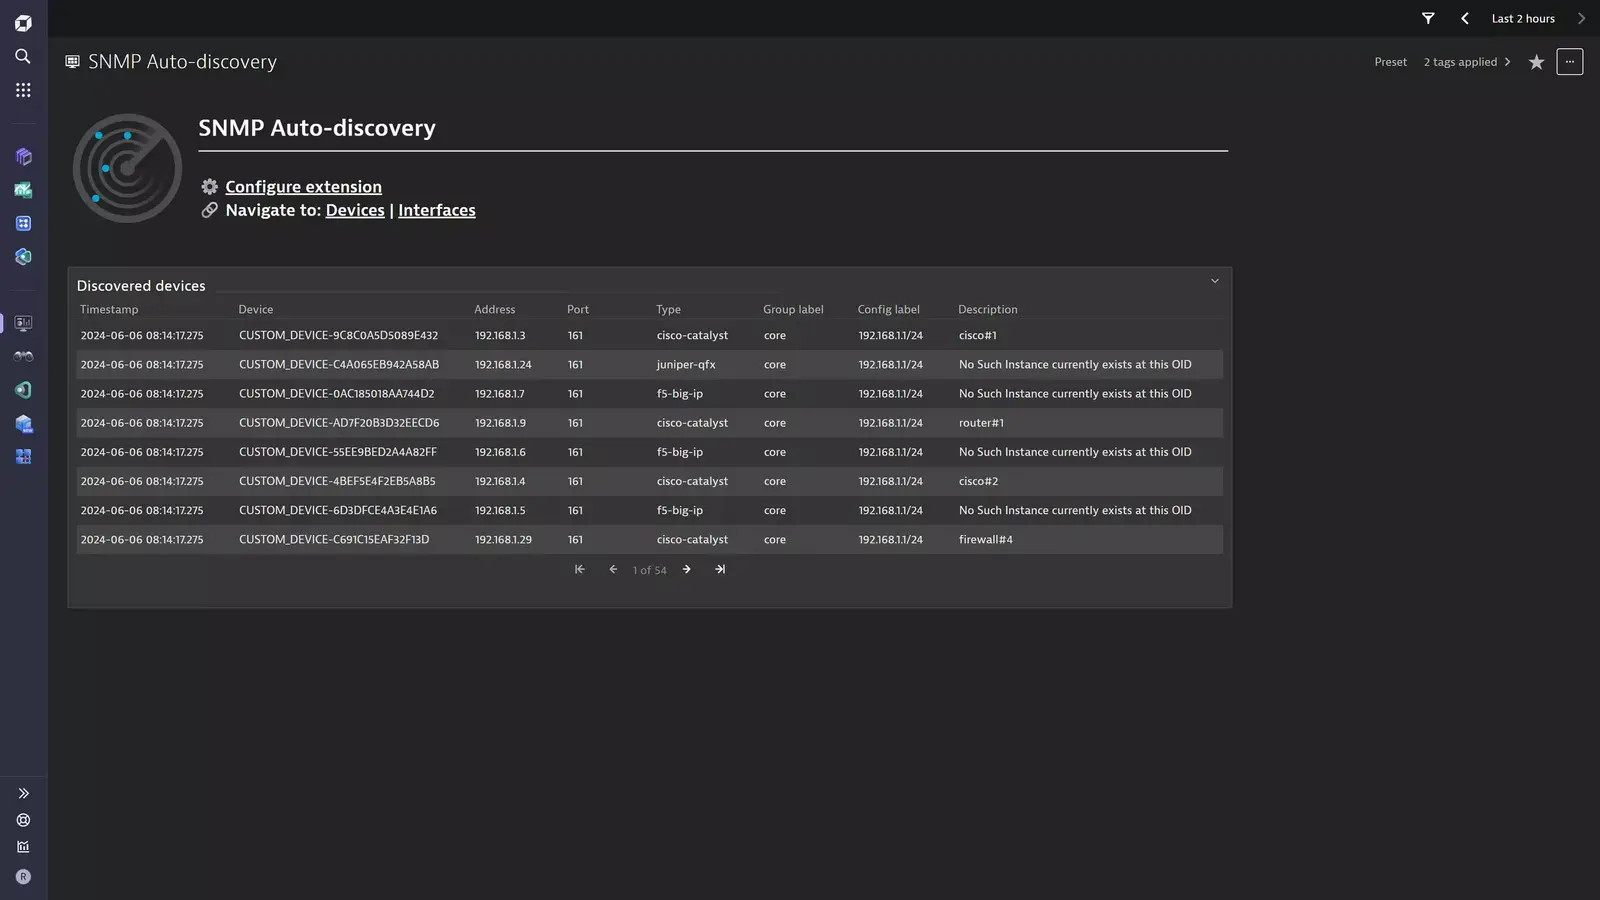Click the Configure extension link
Image resolution: width=1600 pixels, height=900 pixels.
click(x=303, y=186)
